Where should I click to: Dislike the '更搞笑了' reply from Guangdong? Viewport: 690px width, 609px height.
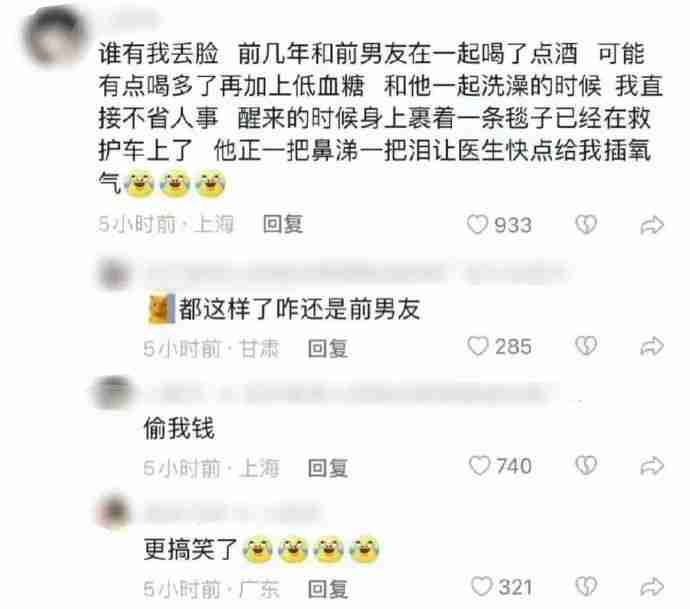pos(586,587)
